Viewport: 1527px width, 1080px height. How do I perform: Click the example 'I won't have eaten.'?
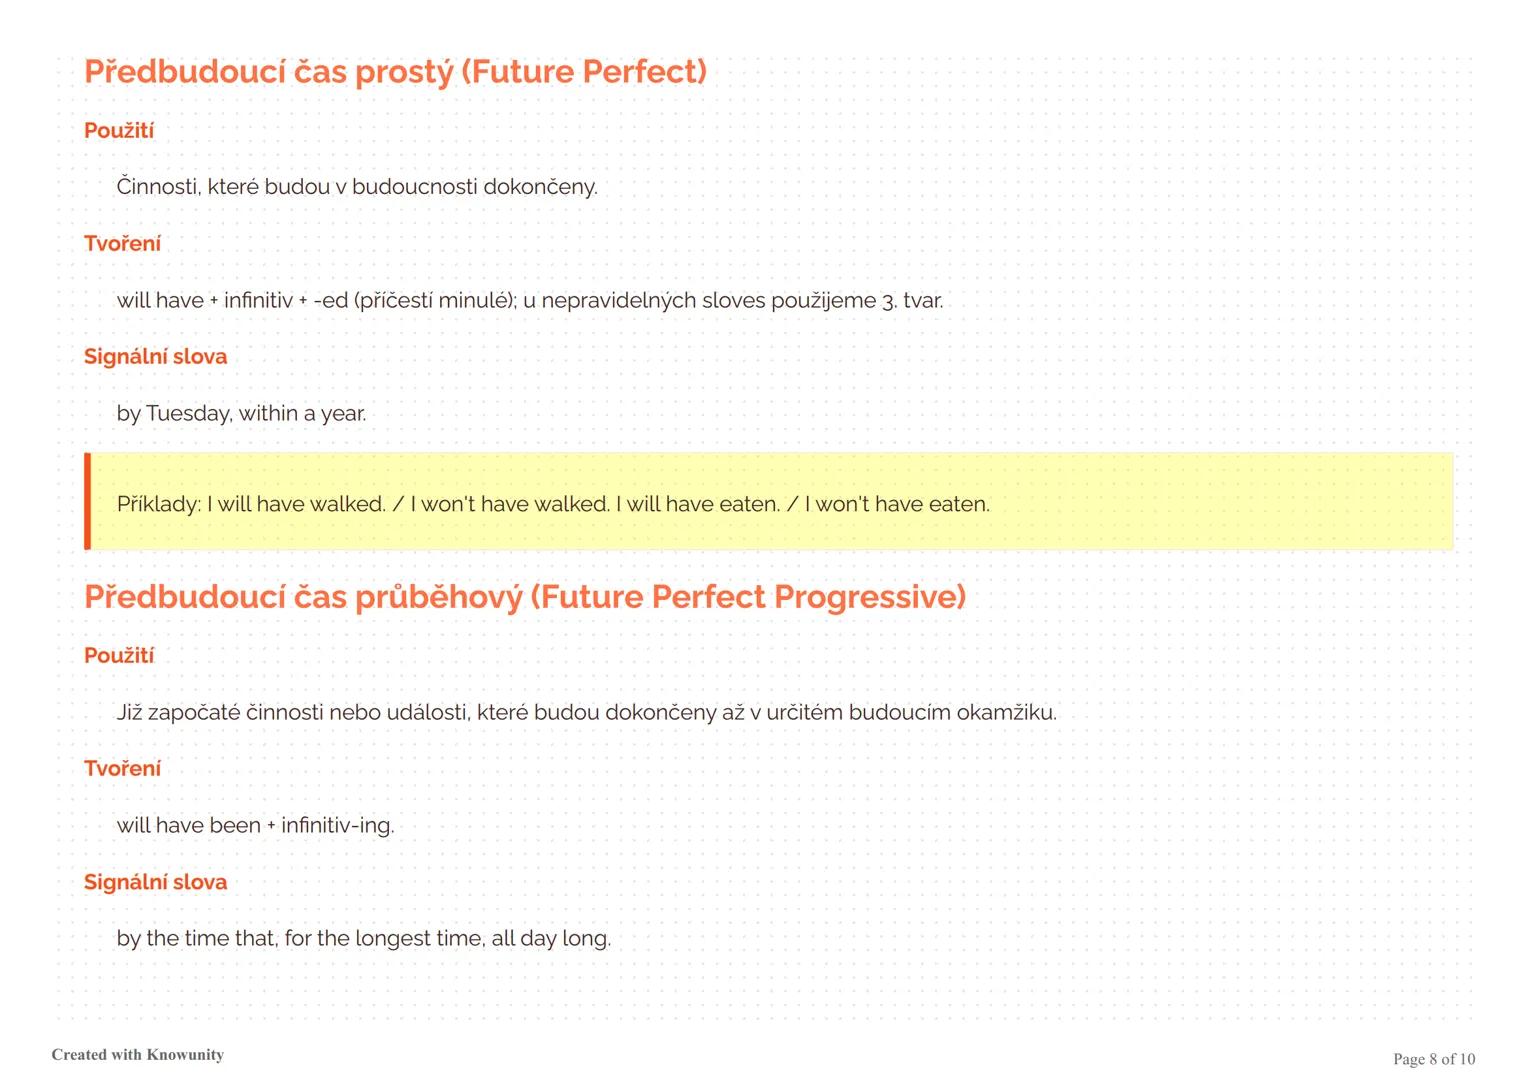[897, 504]
